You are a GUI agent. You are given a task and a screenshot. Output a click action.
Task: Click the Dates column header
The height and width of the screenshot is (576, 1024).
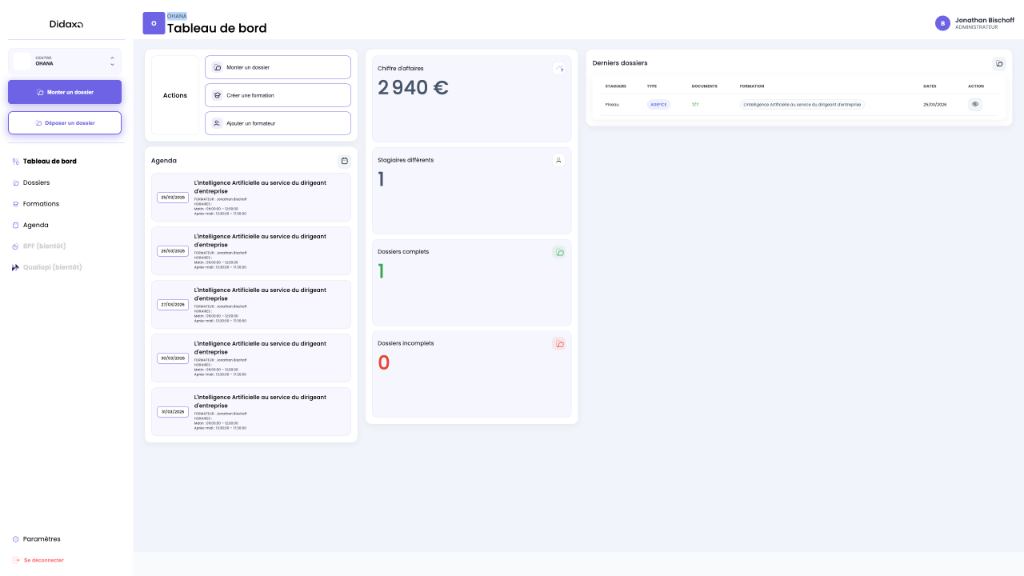pyautogui.click(x=930, y=86)
